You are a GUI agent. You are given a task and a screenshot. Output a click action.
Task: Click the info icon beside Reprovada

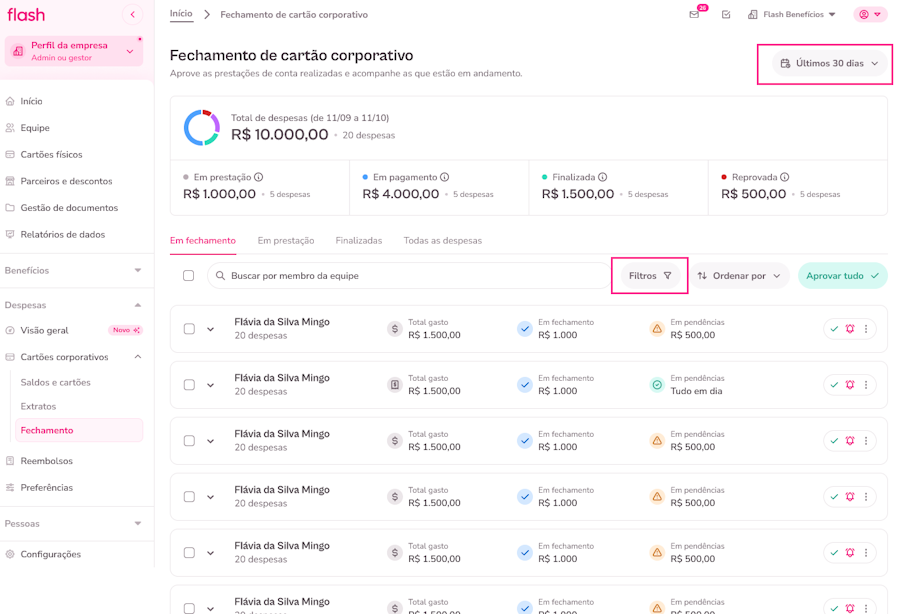click(x=785, y=177)
